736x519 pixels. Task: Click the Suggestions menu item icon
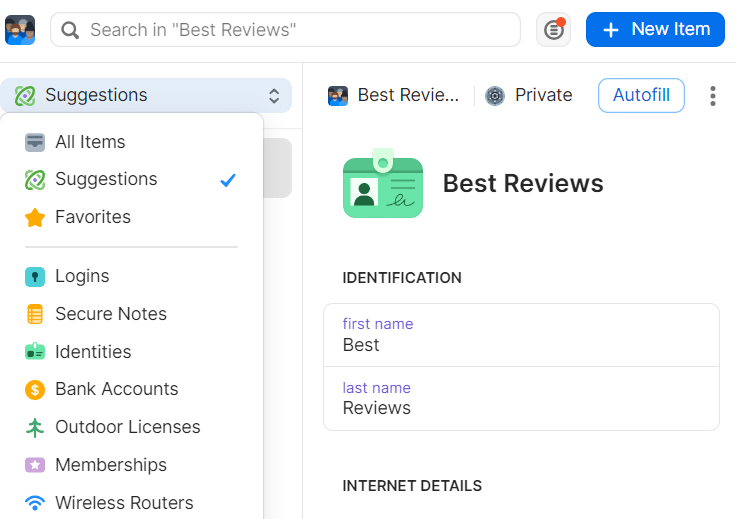[x=35, y=180]
